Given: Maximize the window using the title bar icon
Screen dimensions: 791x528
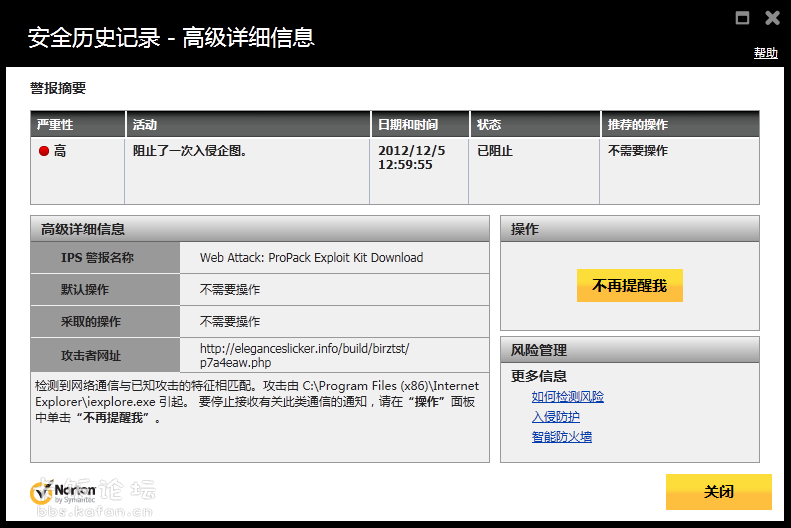Looking at the screenshot, I should click(742, 18).
